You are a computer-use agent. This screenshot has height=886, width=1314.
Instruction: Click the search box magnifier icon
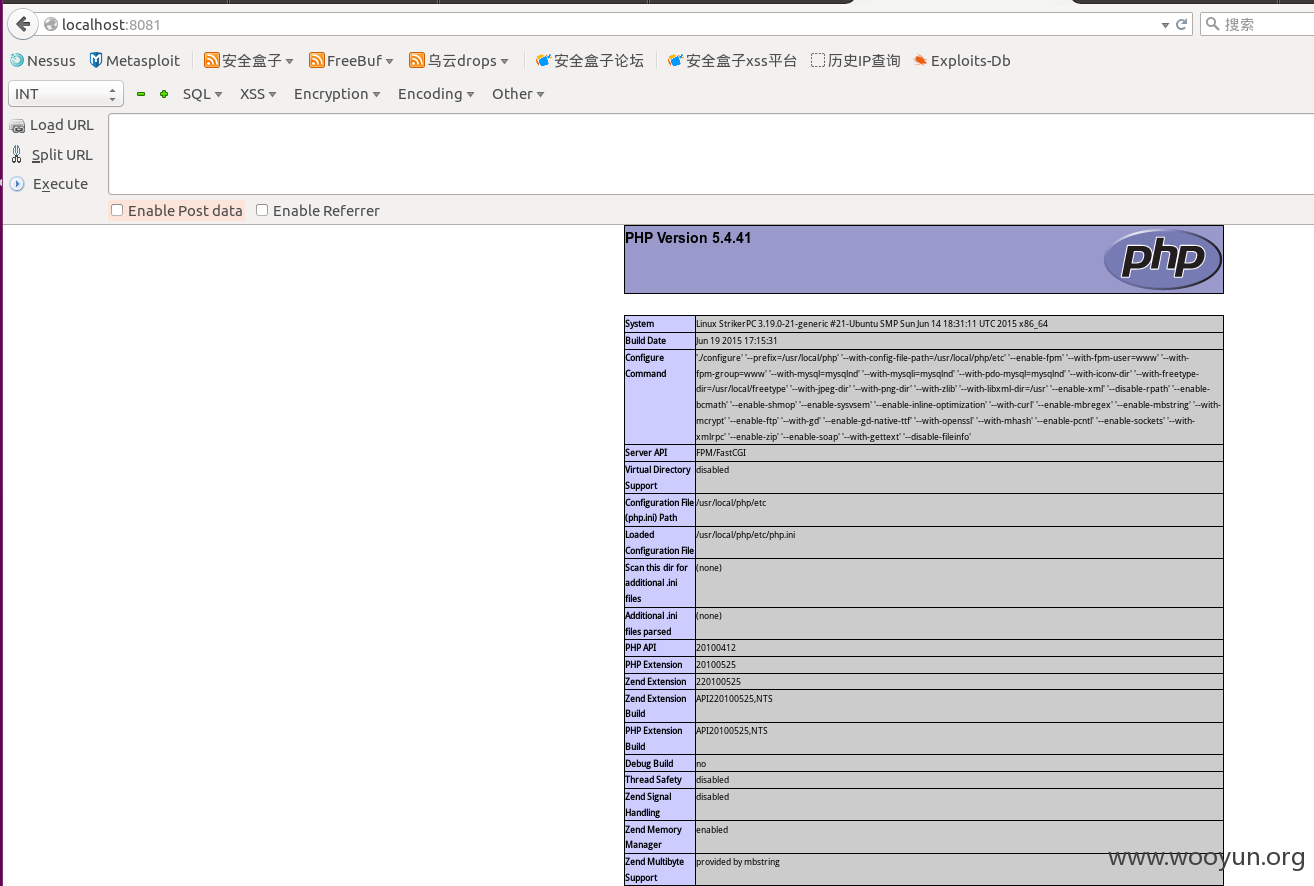[1213, 24]
